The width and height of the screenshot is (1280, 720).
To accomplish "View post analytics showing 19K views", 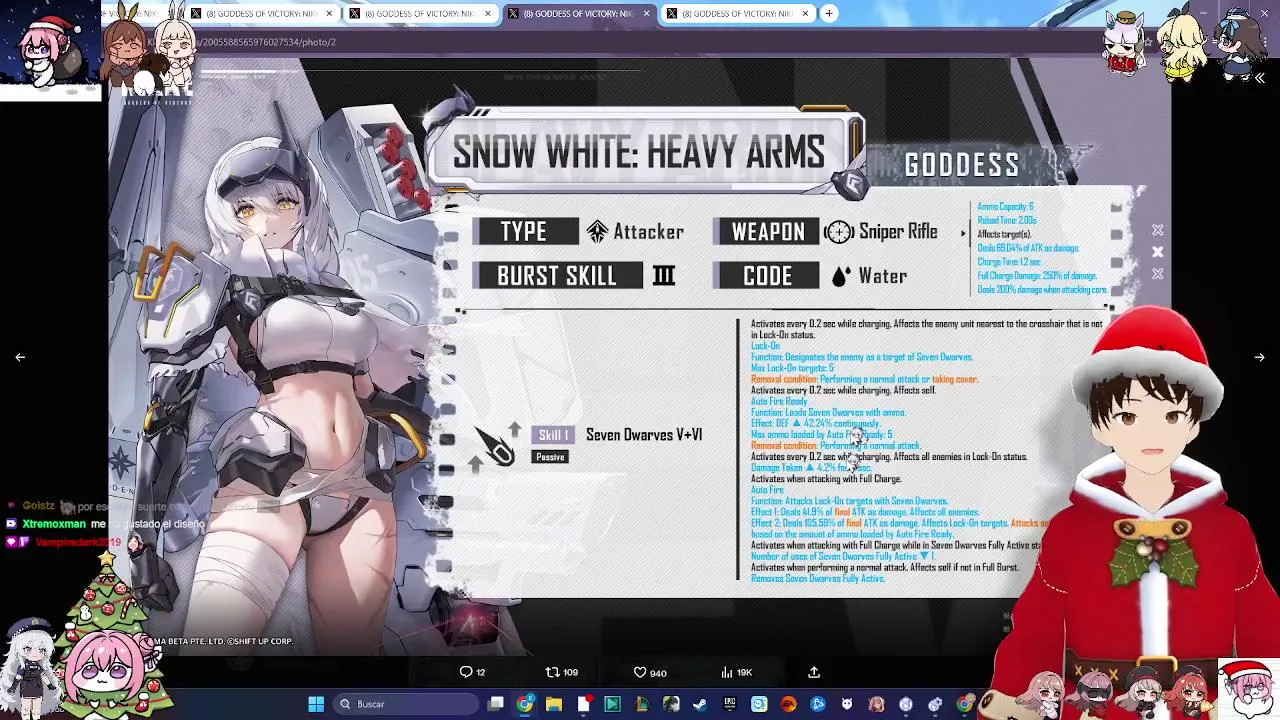I will tap(736, 672).
